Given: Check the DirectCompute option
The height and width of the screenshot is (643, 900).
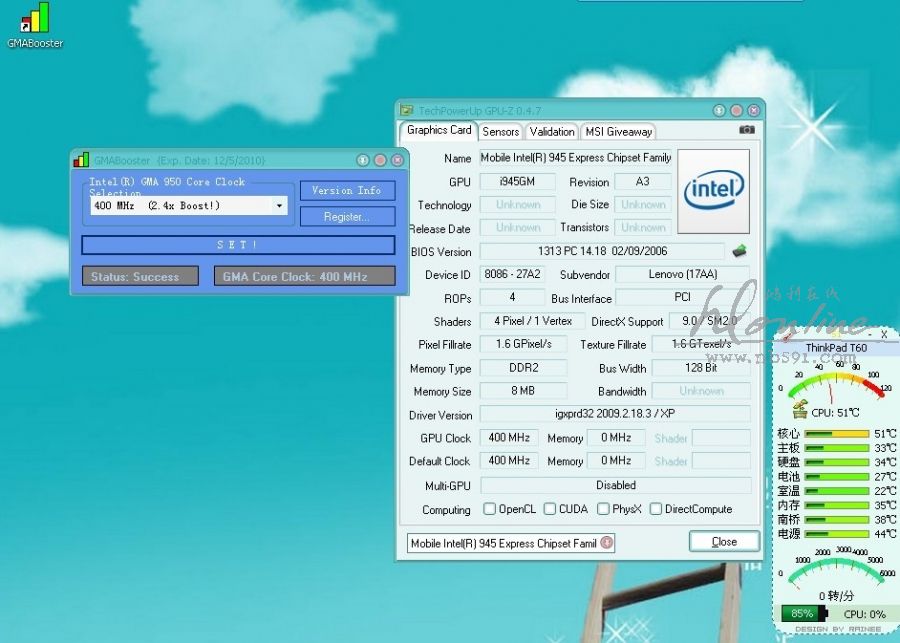Looking at the screenshot, I should tap(656, 509).
